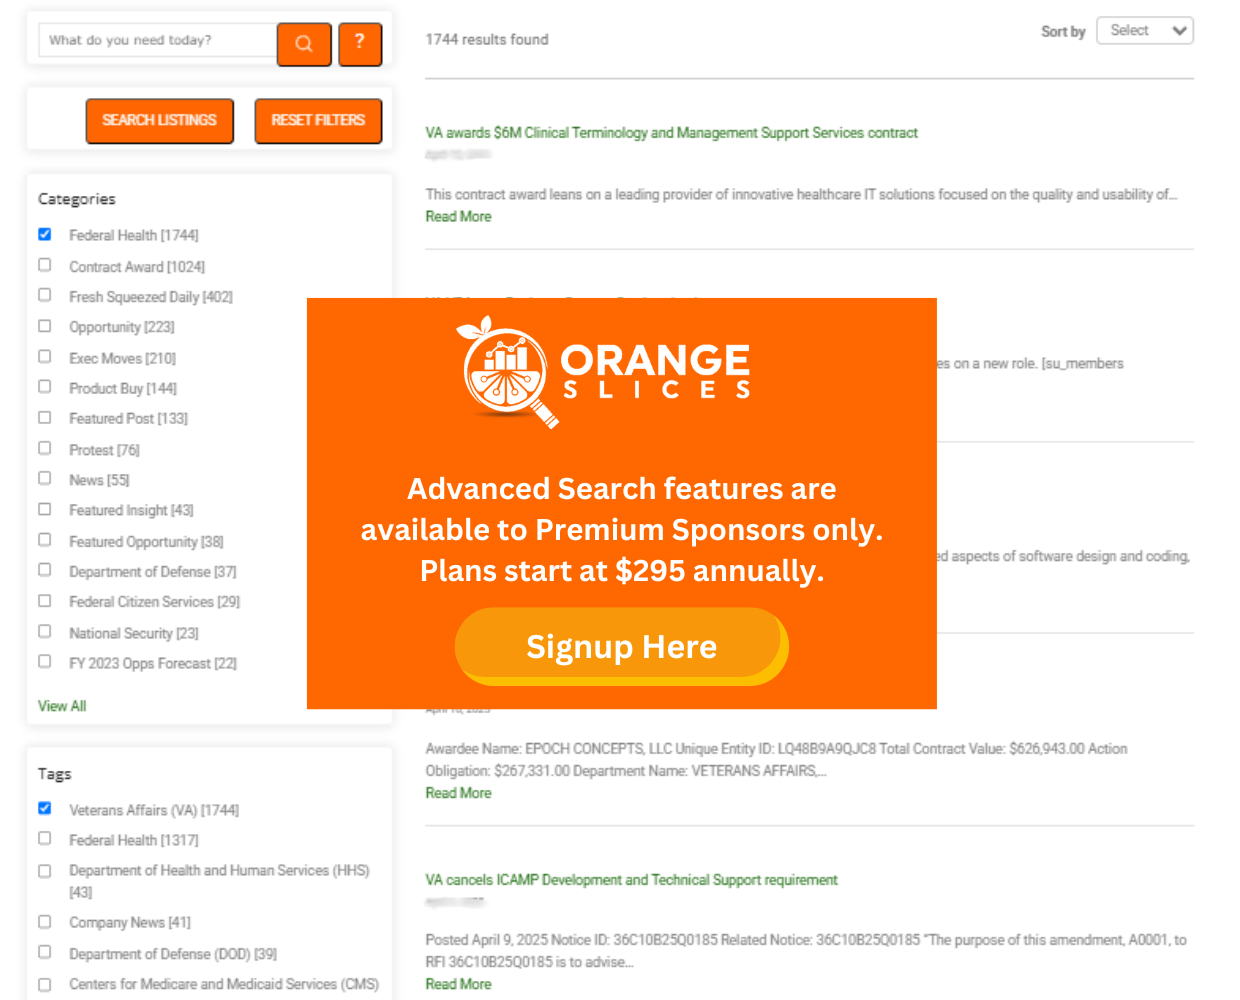Open the VA Clinical Terminology contract article

point(672,132)
